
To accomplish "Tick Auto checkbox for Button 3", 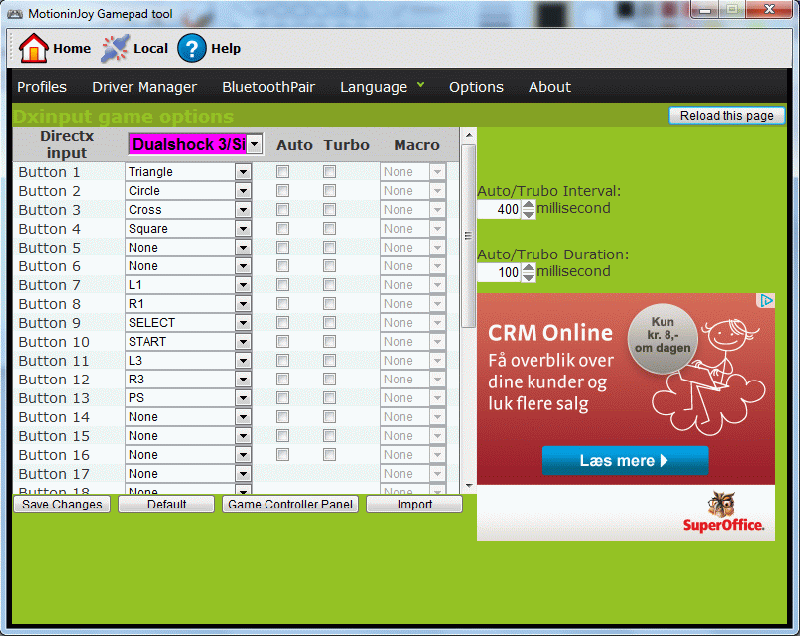I will pos(282,210).
